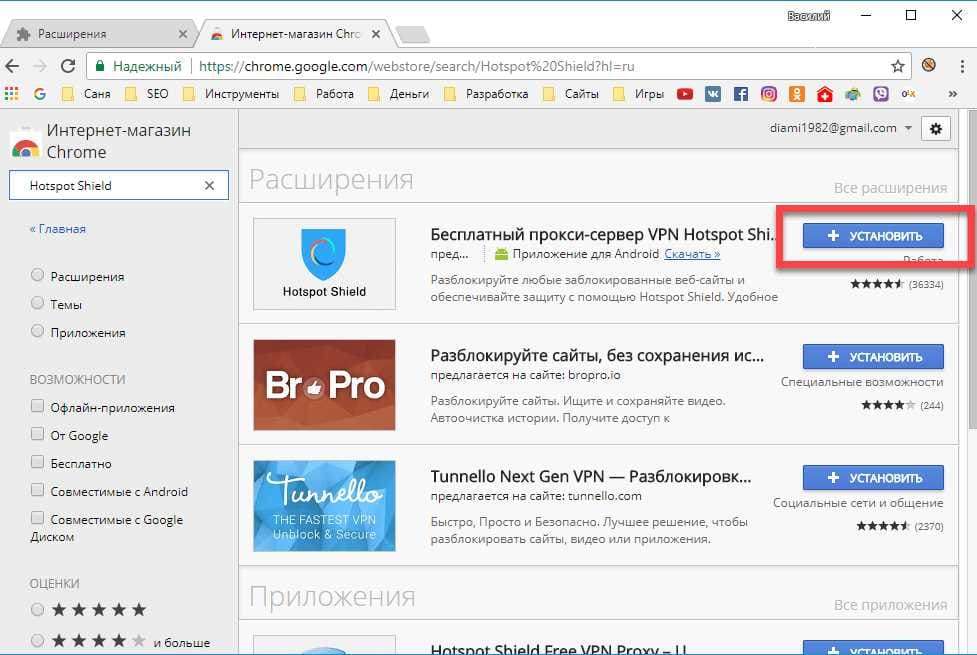
Task: Install the Tunnello Next Gen VPN extension
Action: [873, 477]
